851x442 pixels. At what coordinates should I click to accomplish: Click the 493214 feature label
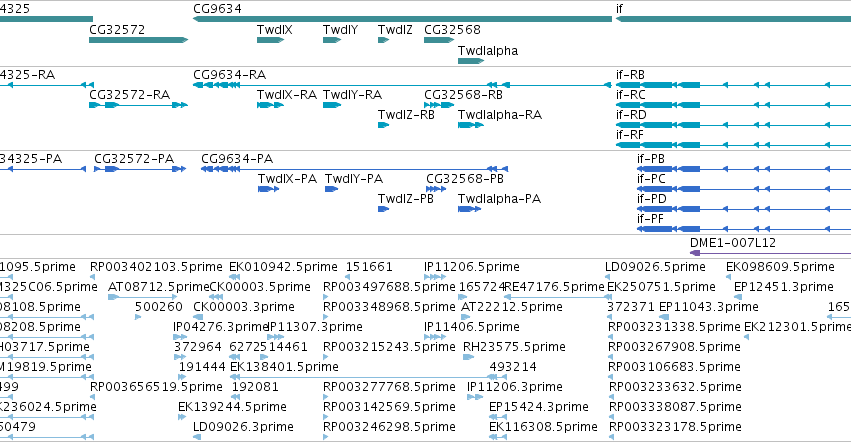coord(513,367)
